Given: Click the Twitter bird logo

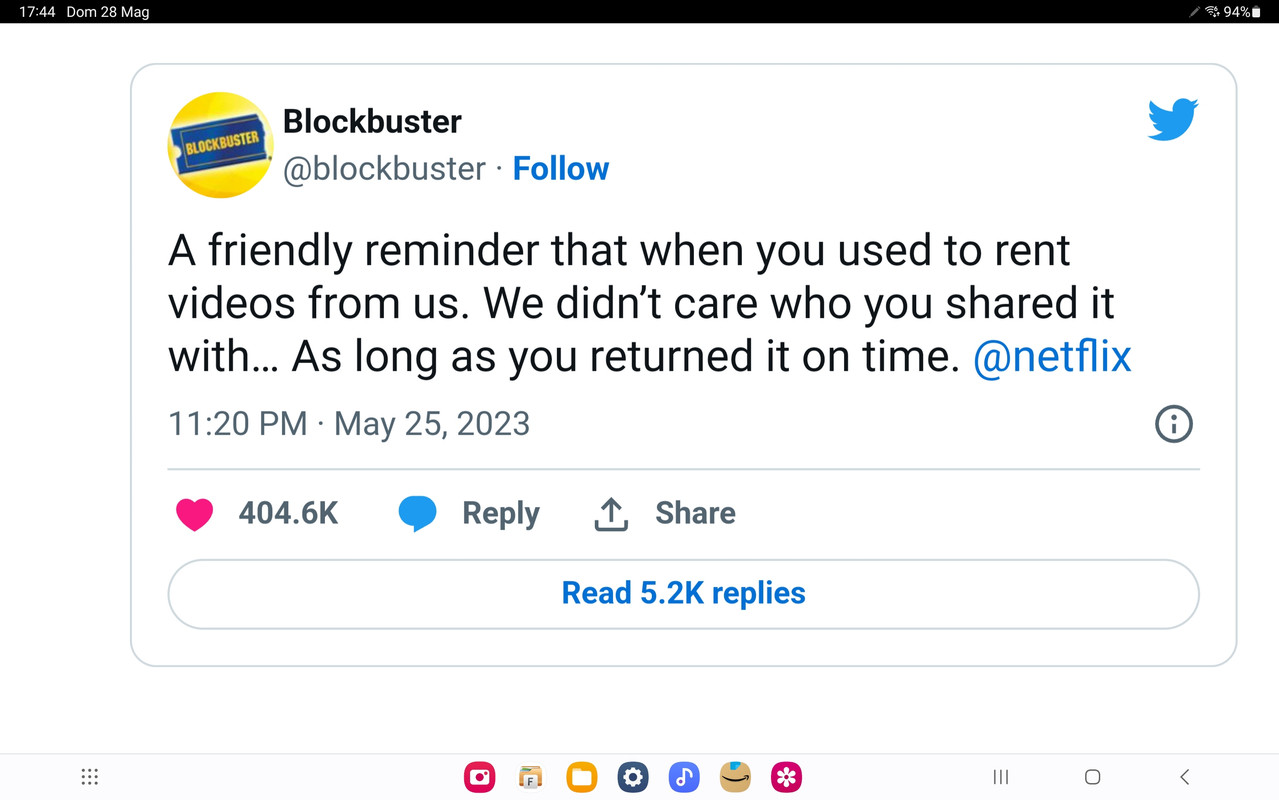Looking at the screenshot, I should coord(1173,118).
